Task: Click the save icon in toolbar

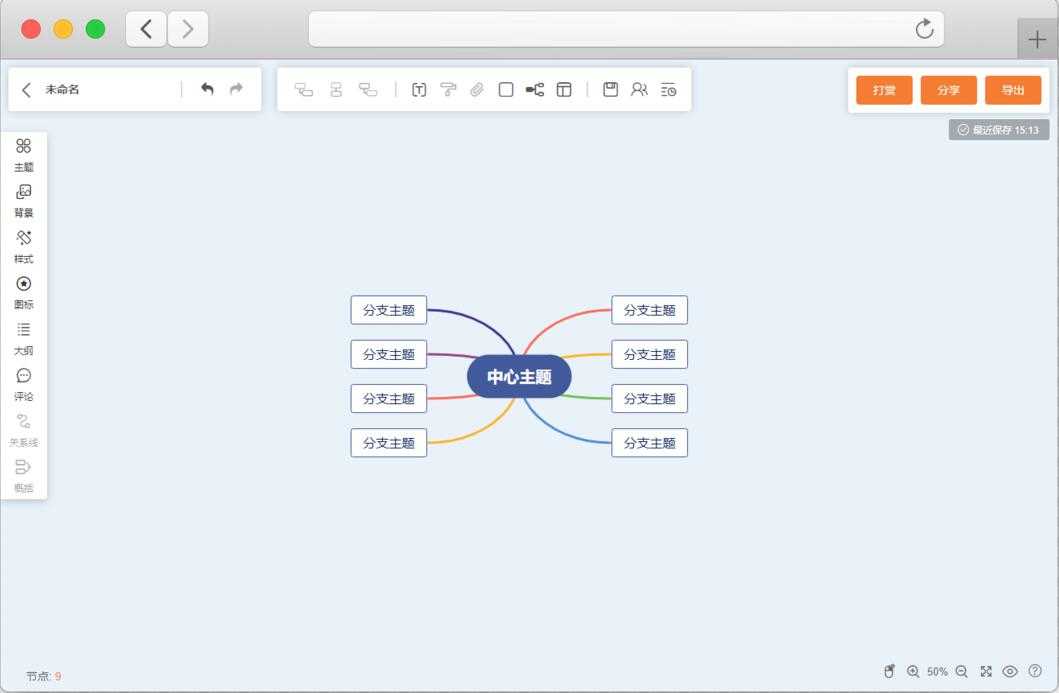Action: [610, 90]
